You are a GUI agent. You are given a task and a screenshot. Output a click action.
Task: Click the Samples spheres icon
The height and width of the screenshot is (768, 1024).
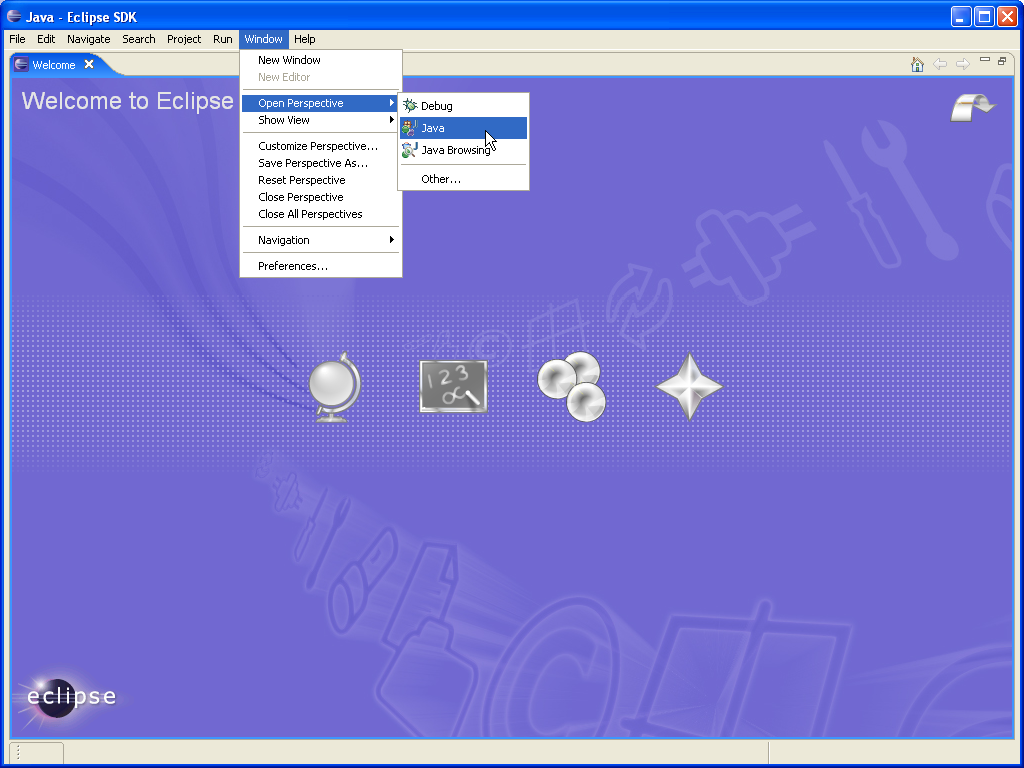pos(571,386)
